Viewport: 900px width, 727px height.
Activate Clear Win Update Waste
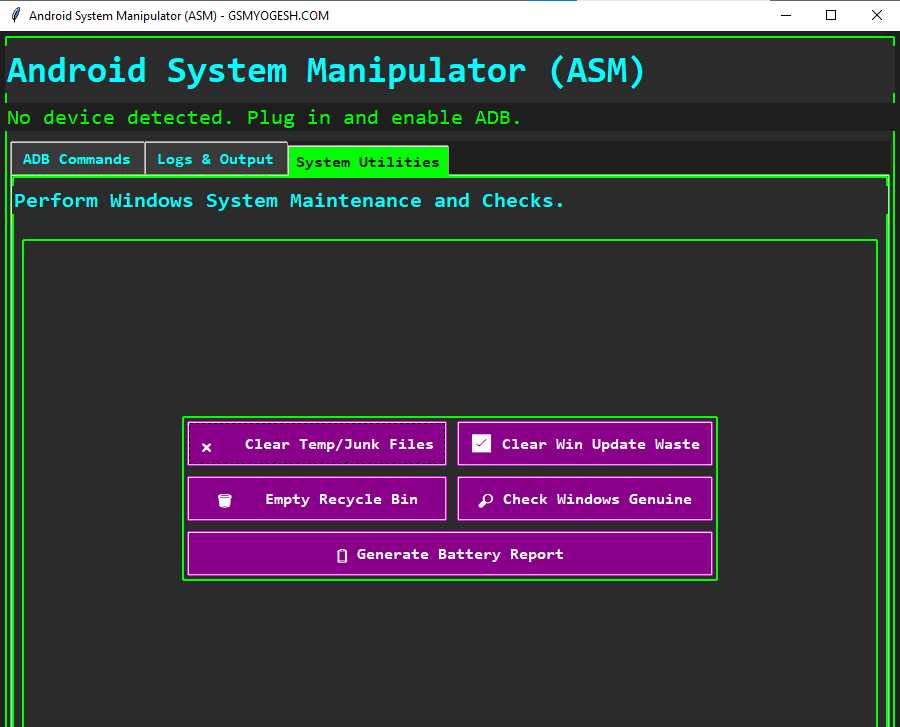click(585, 442)
